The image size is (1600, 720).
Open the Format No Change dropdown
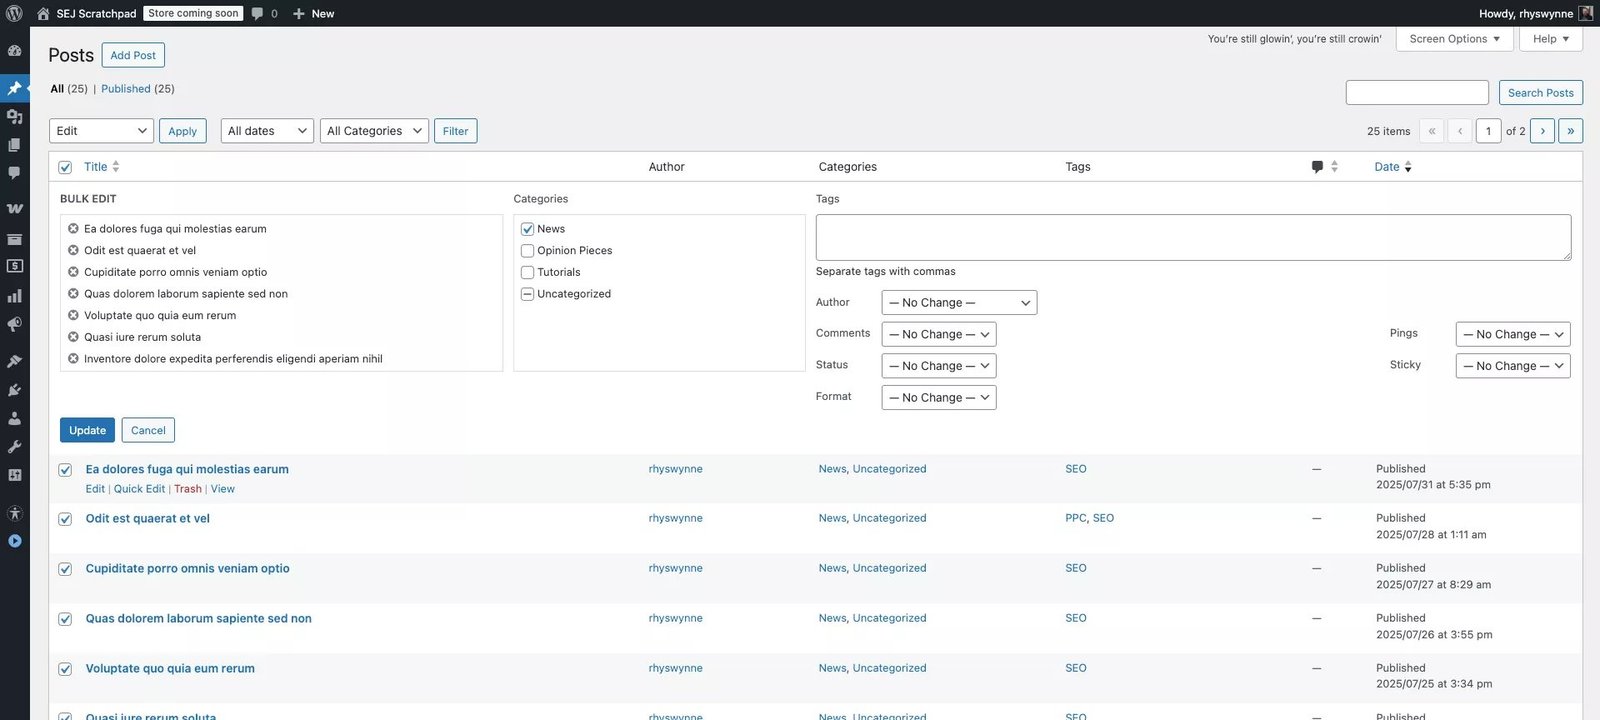938,397
